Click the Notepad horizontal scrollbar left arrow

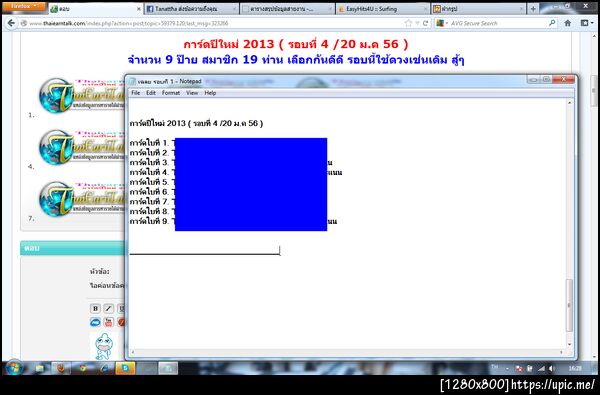(133, 352)
